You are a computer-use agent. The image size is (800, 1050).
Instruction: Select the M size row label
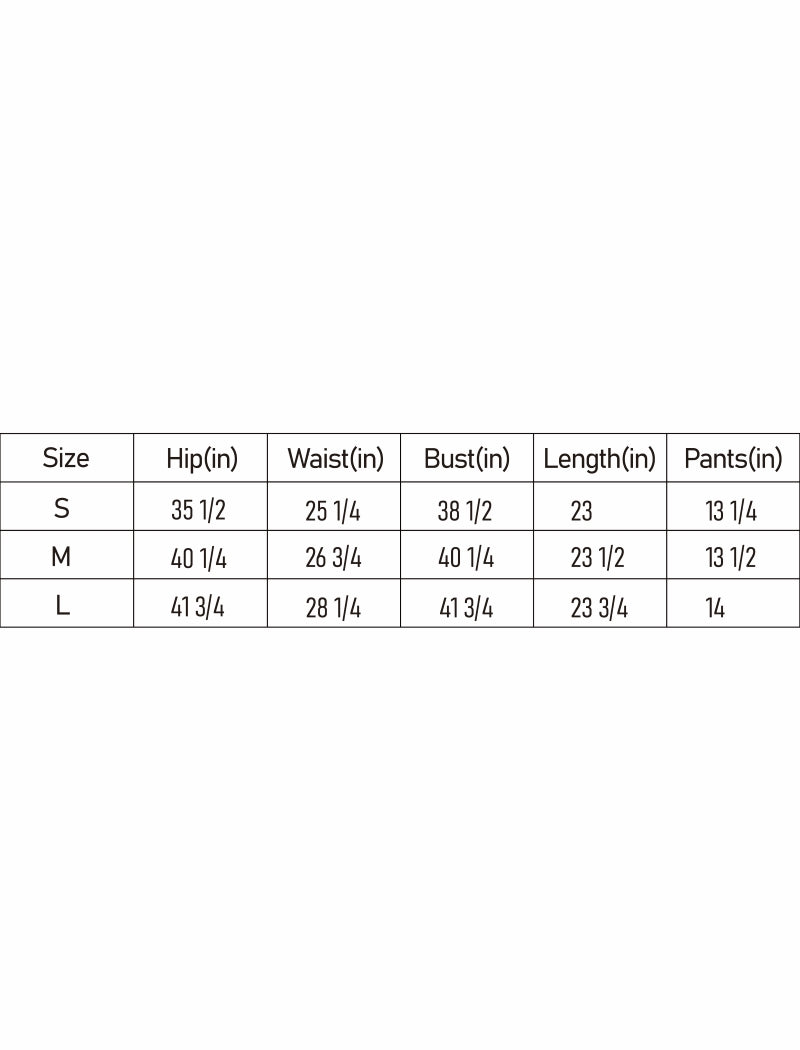coord(61,557)
